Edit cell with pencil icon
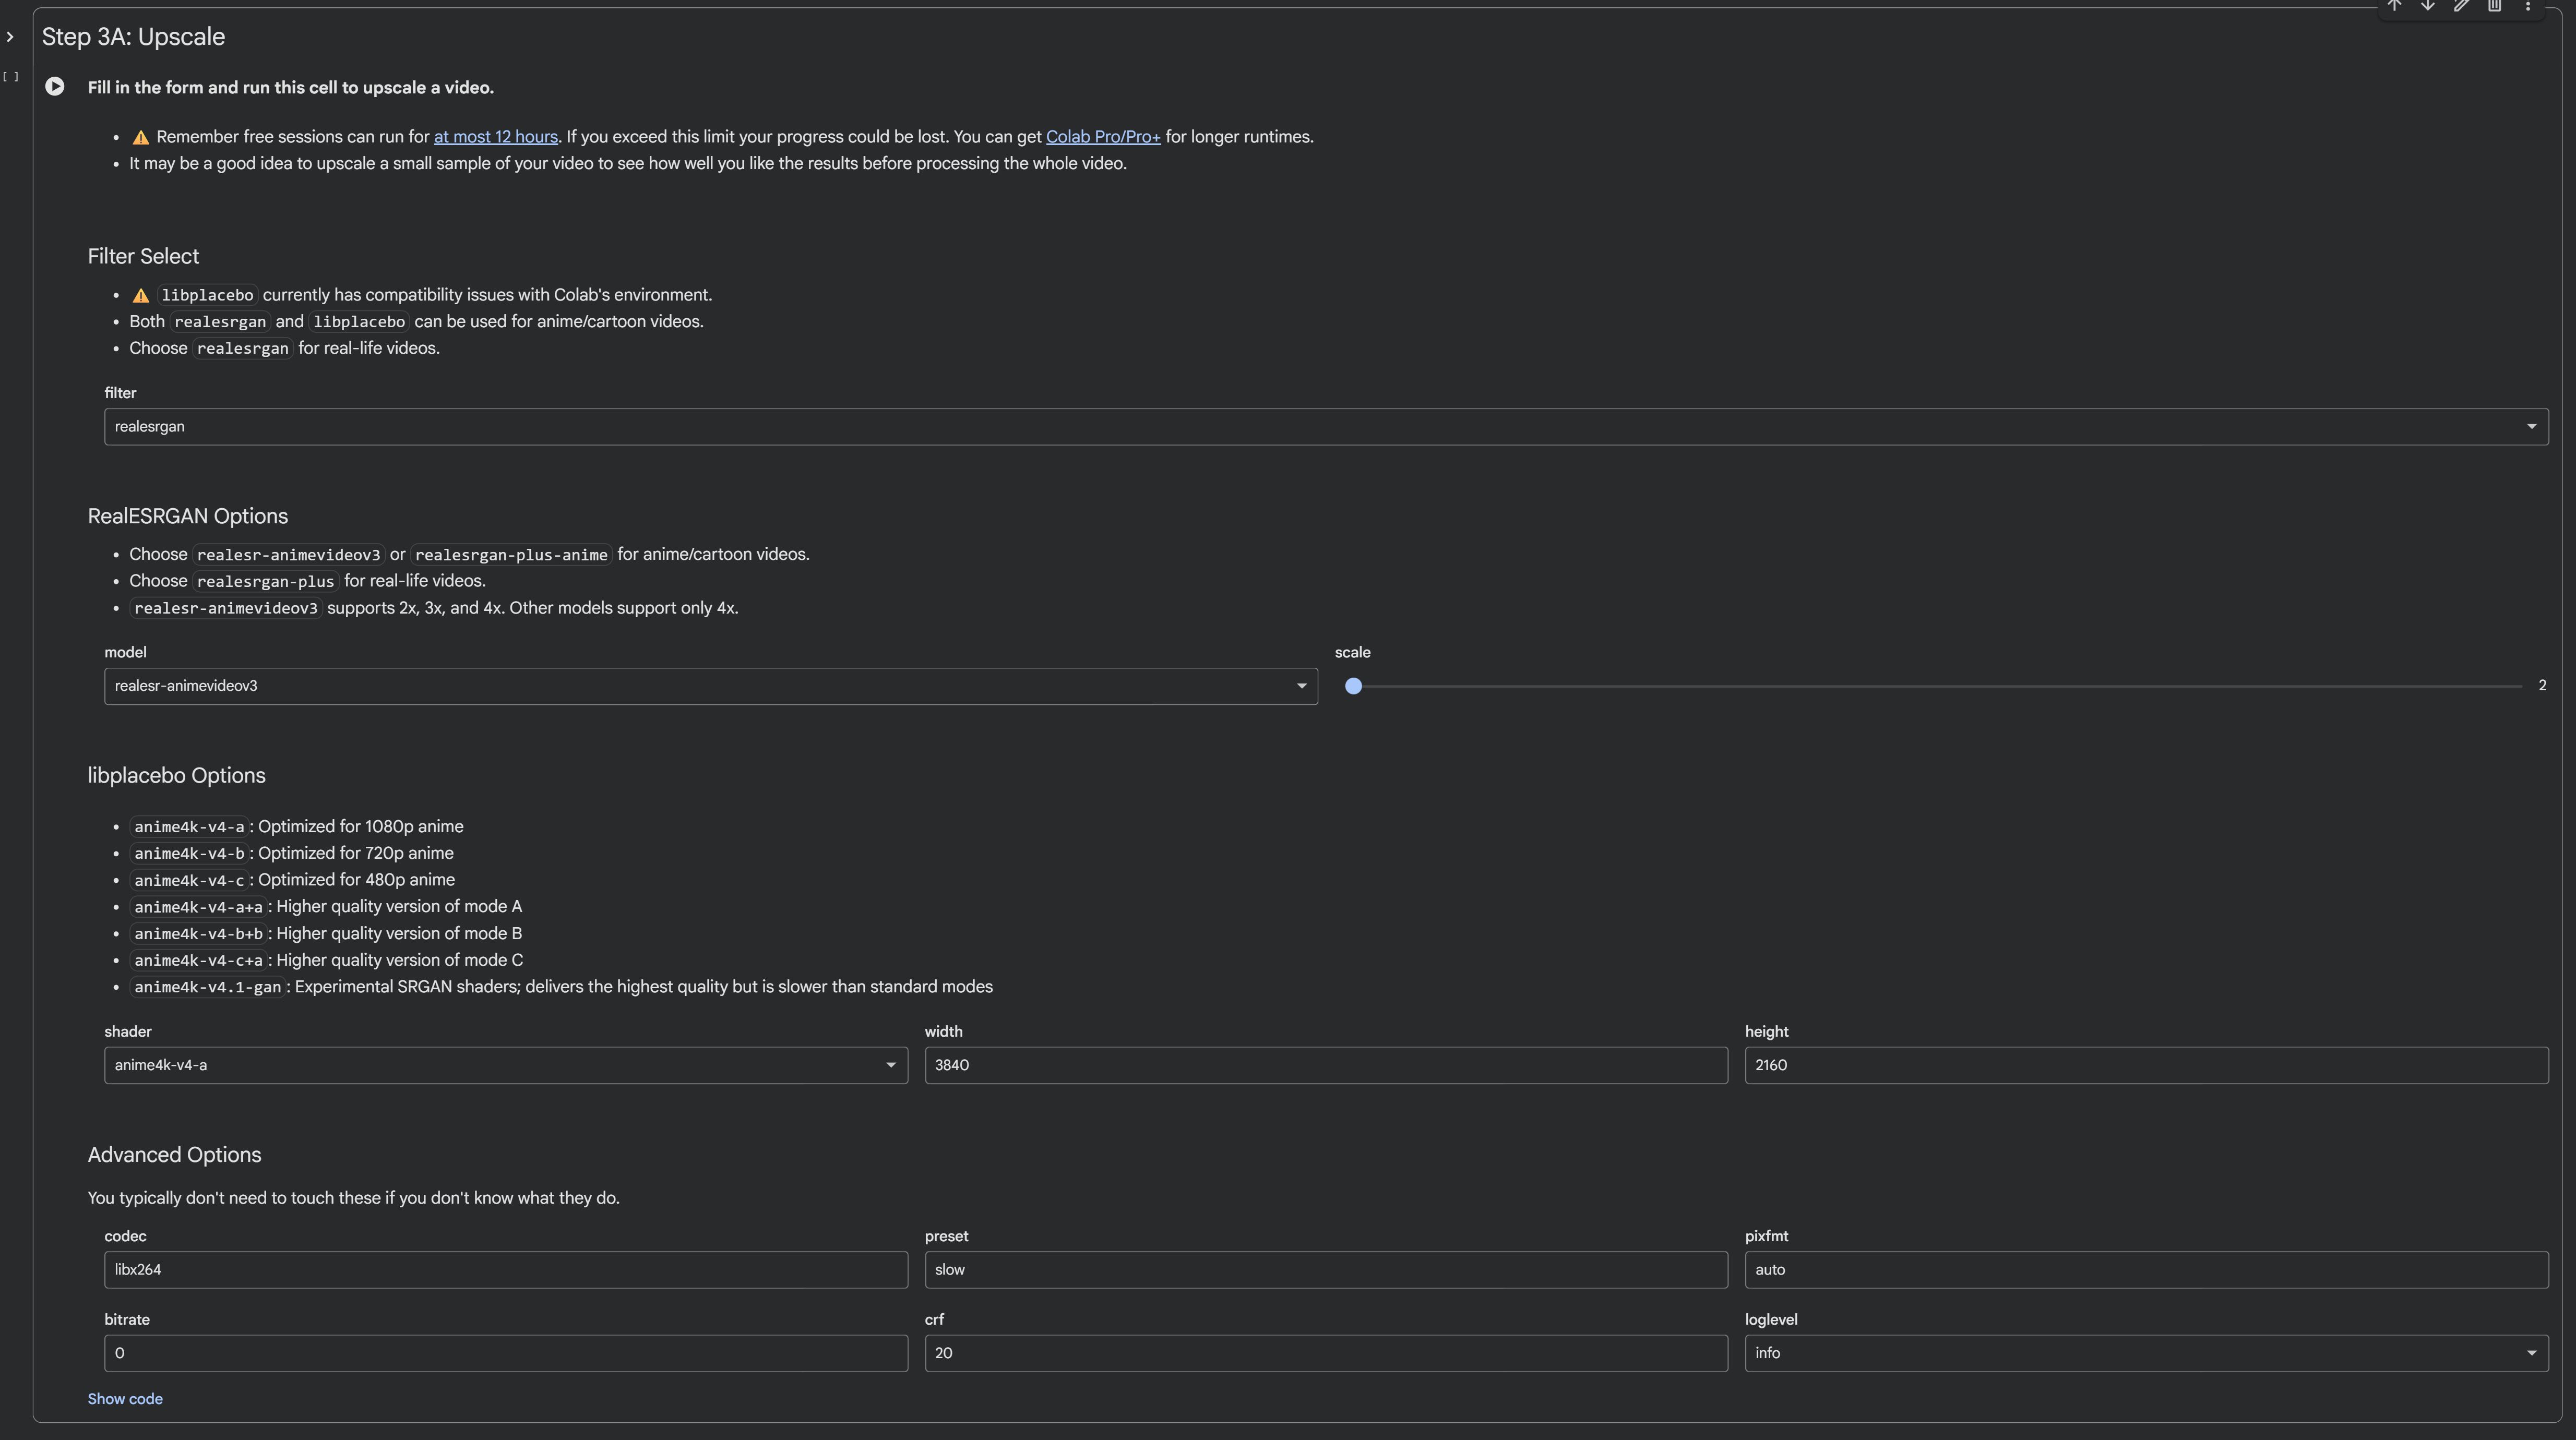Viewport: 2576px width, 1440px height. (x=2461, y=6)
